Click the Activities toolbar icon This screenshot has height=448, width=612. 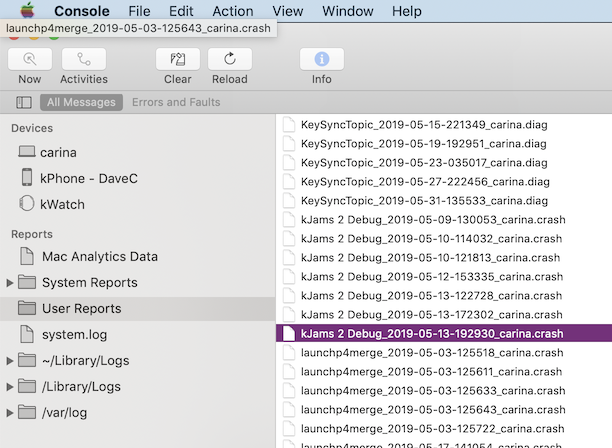84,59
